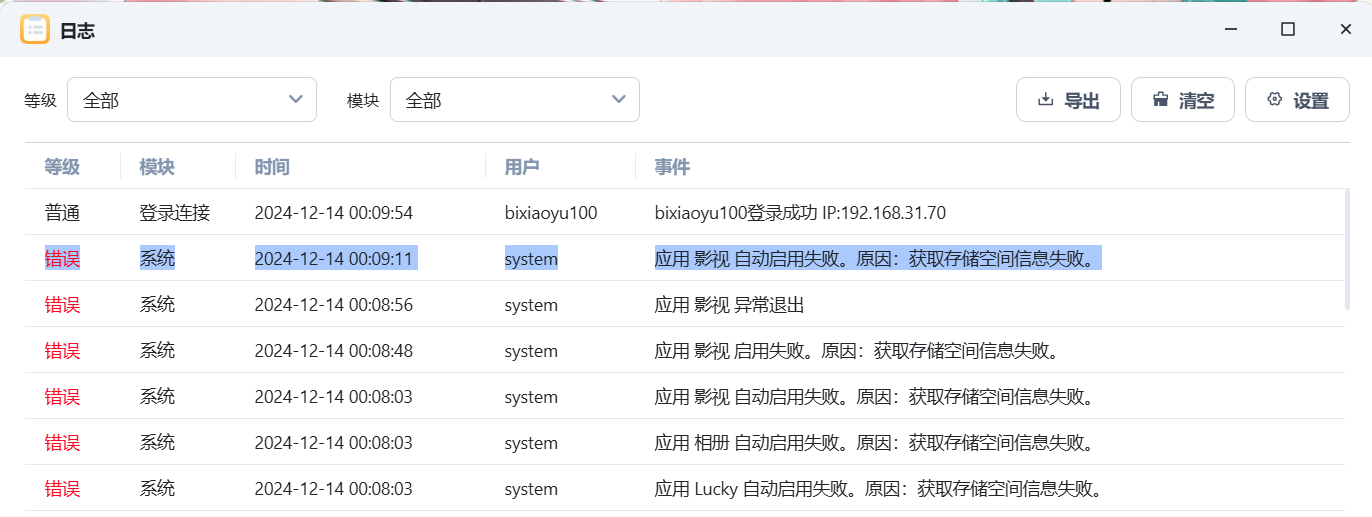Sort by the 用户 column header

tap(522, 167)
